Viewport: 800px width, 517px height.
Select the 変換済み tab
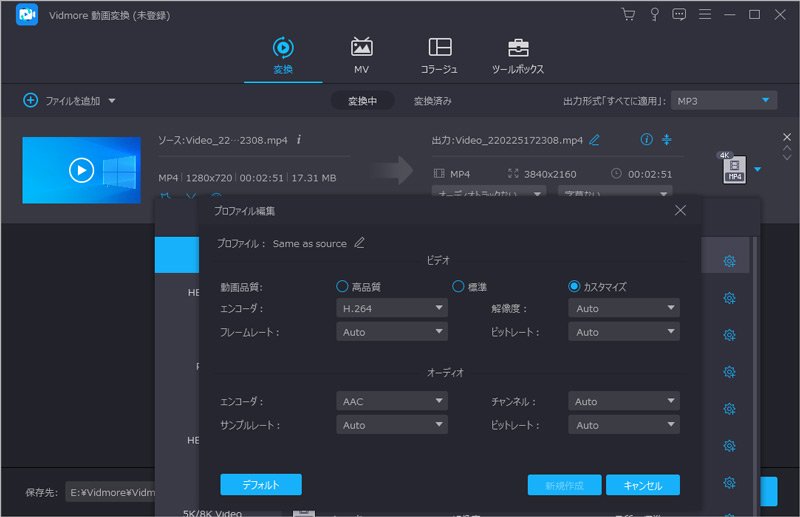click(433, 101)
